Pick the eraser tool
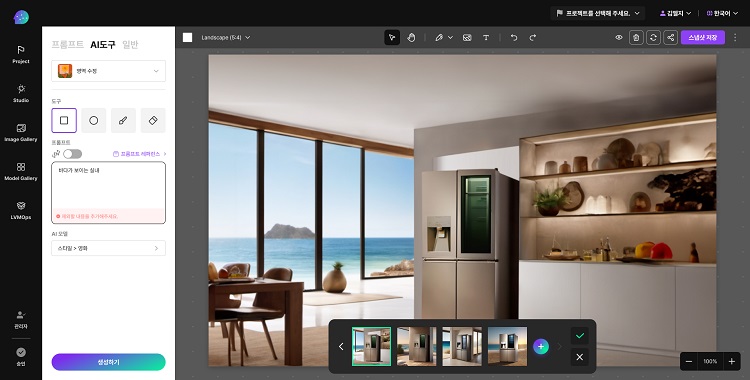The height and width of the screenshot is (380, 750). click(153, 121)
